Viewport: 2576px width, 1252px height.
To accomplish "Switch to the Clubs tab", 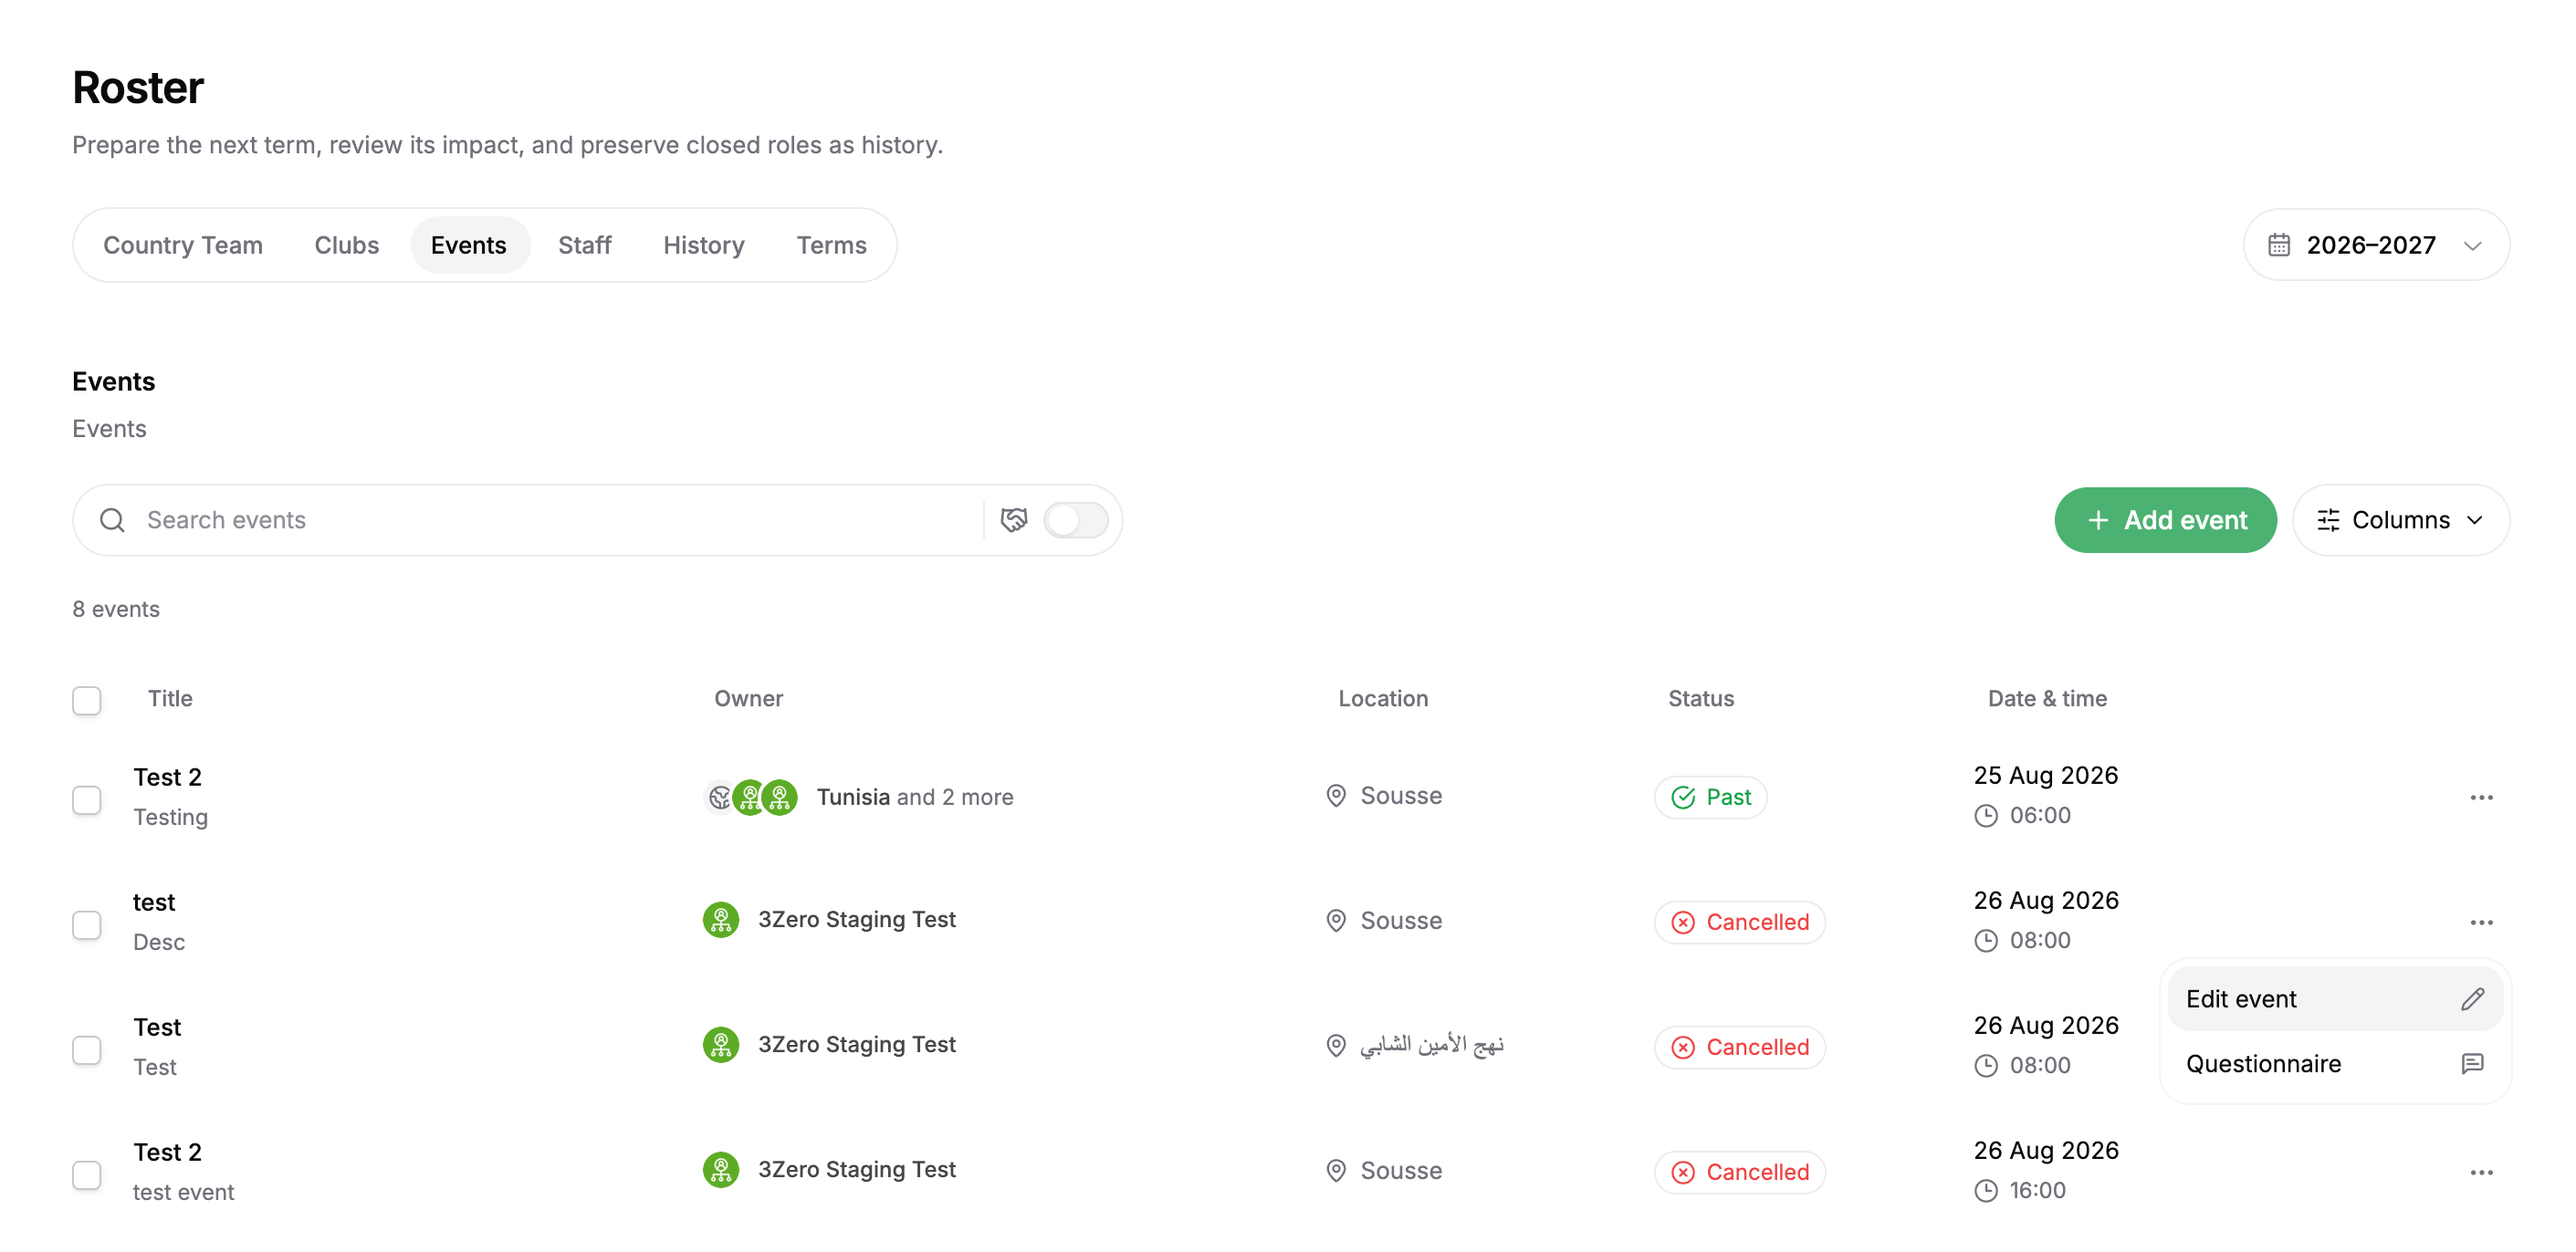I will tap(346, 245).
